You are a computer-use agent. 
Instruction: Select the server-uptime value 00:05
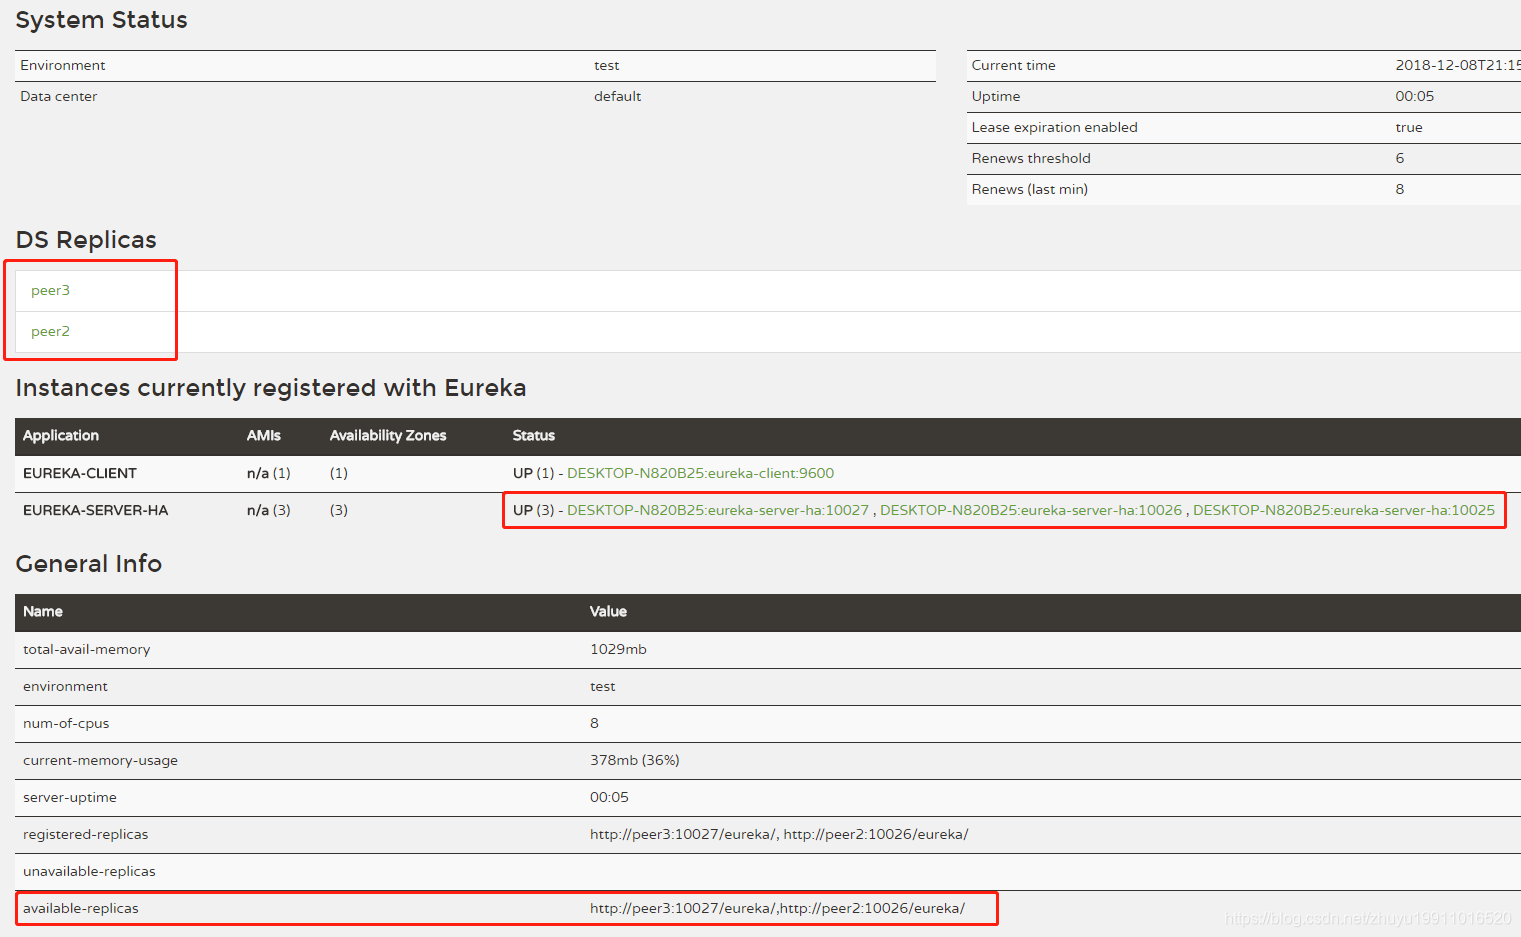[x=609, y=797]
